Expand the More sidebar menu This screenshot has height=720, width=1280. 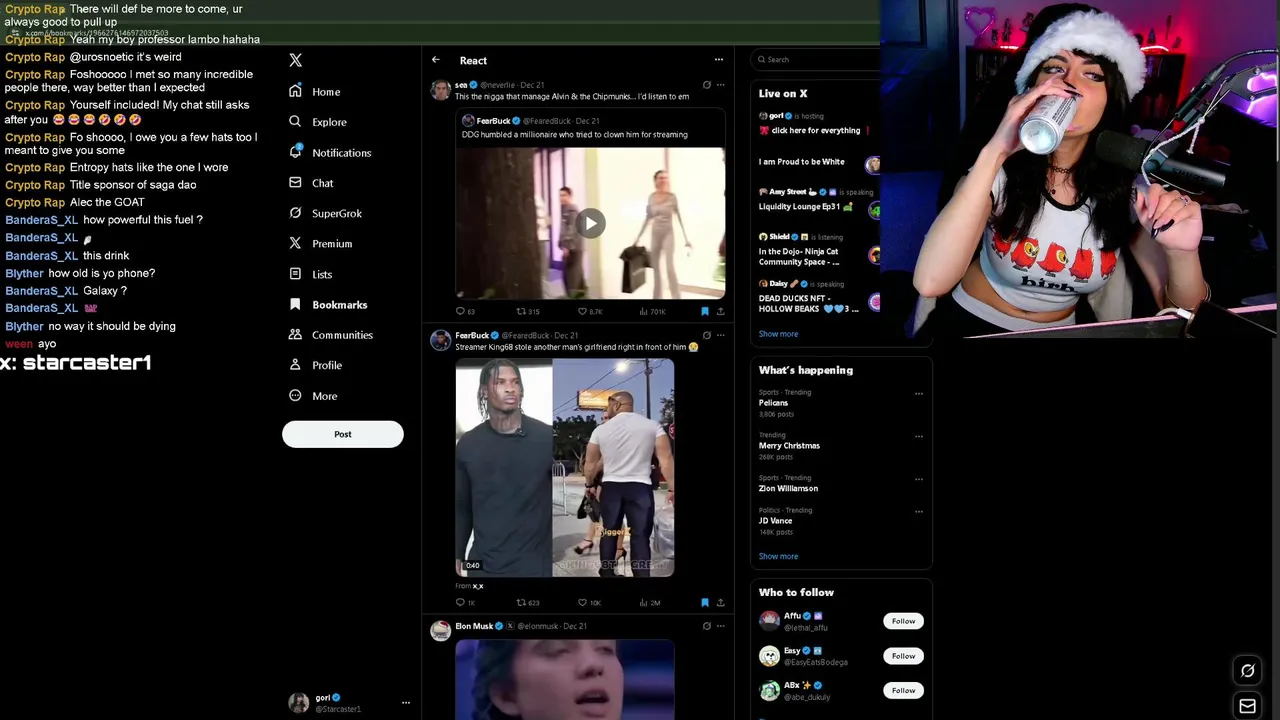tap(313, 396)
